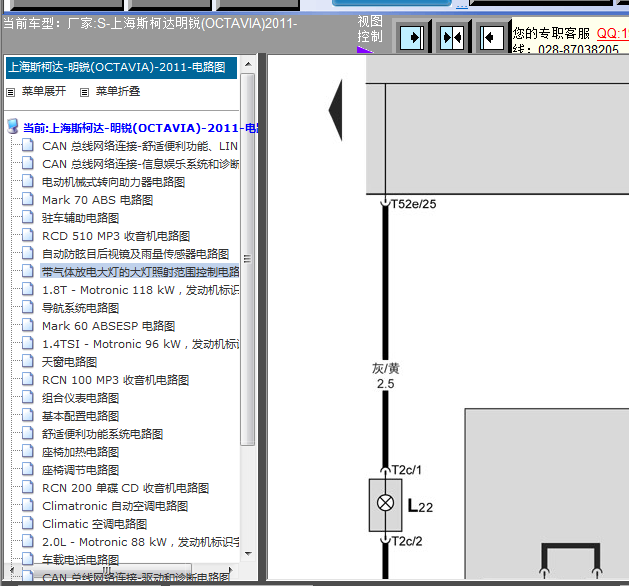Image resolution: width=629 pixels, height=586 pixels.
Task: Click the L22 lamp symbol in the diagram
Action: [386, 505]
